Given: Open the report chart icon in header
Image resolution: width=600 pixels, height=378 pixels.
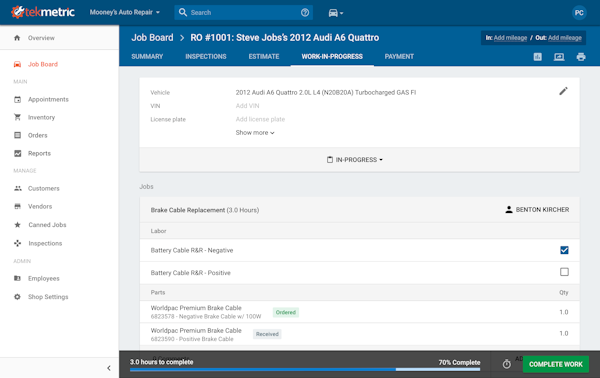Looking at the screenshot, I should click(538, 57).
